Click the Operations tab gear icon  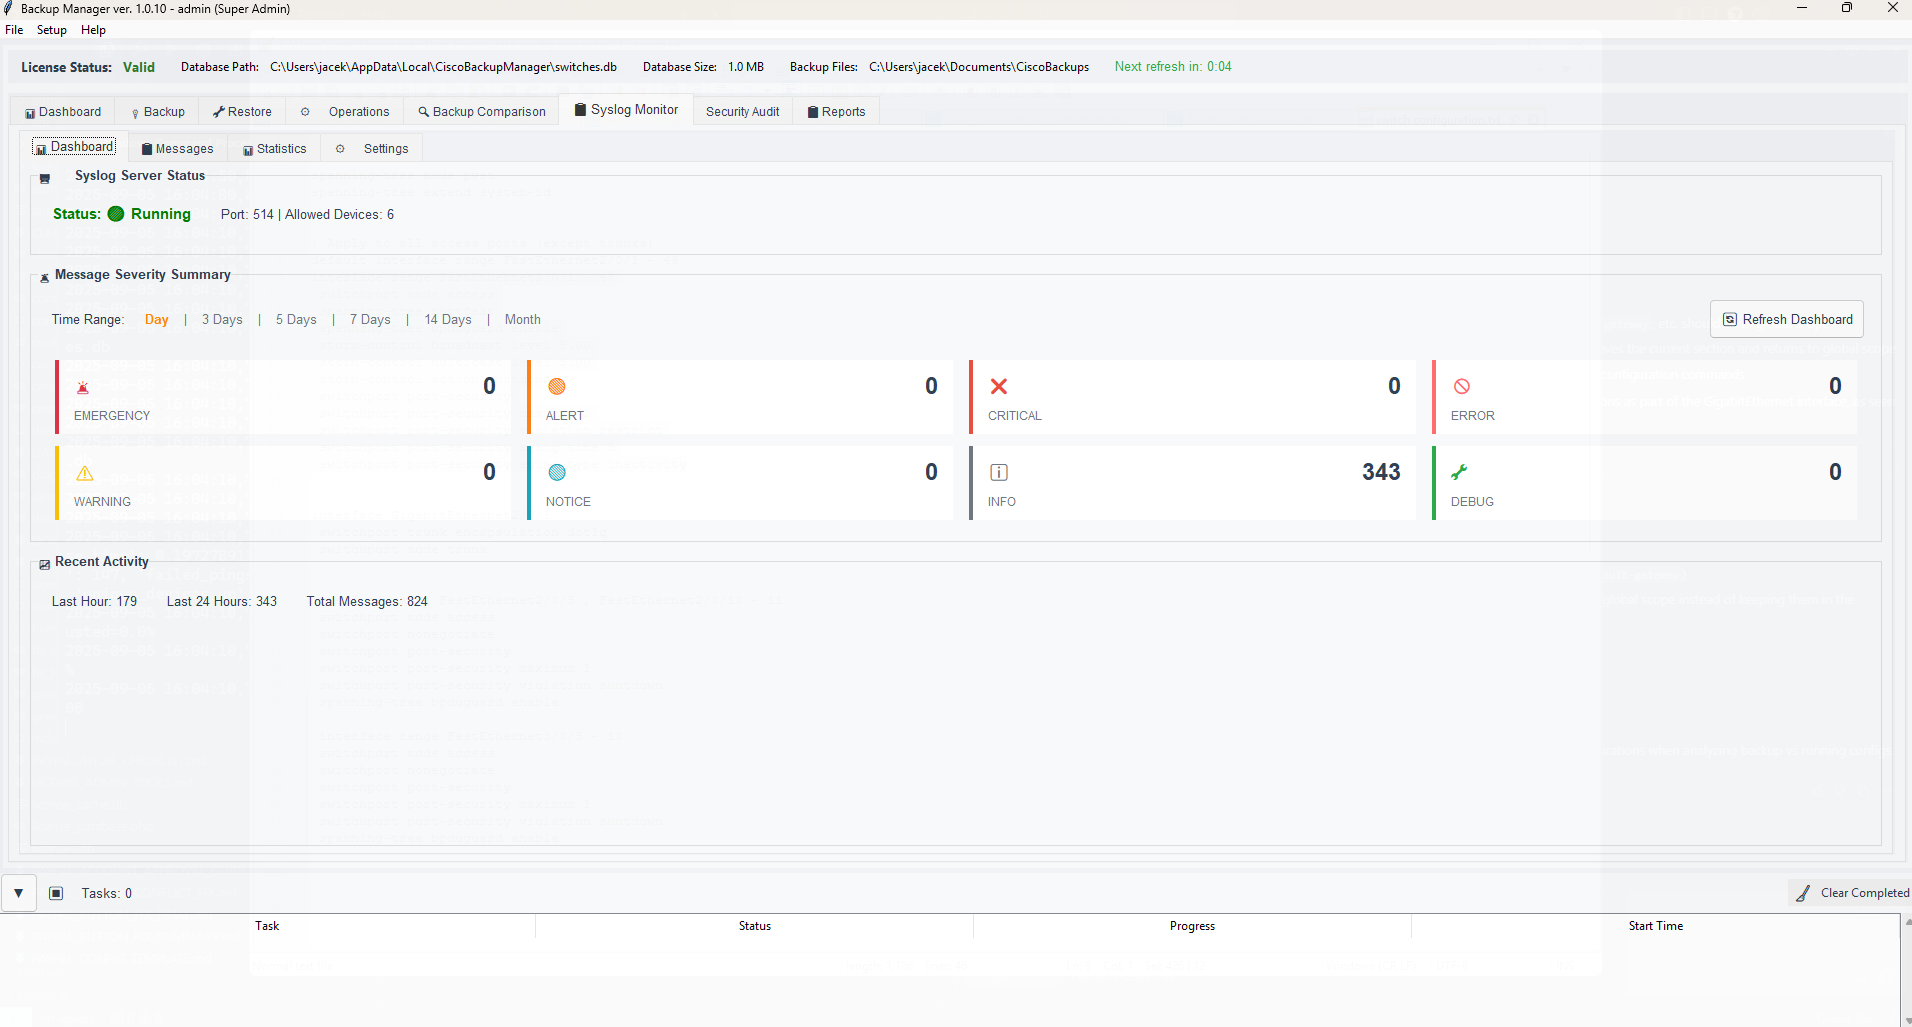pyautogui.click(x=305, y=112)
